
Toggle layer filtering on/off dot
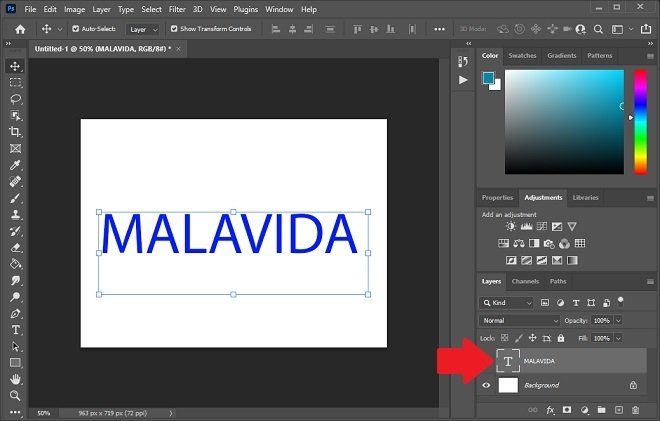tap(620, 300)
